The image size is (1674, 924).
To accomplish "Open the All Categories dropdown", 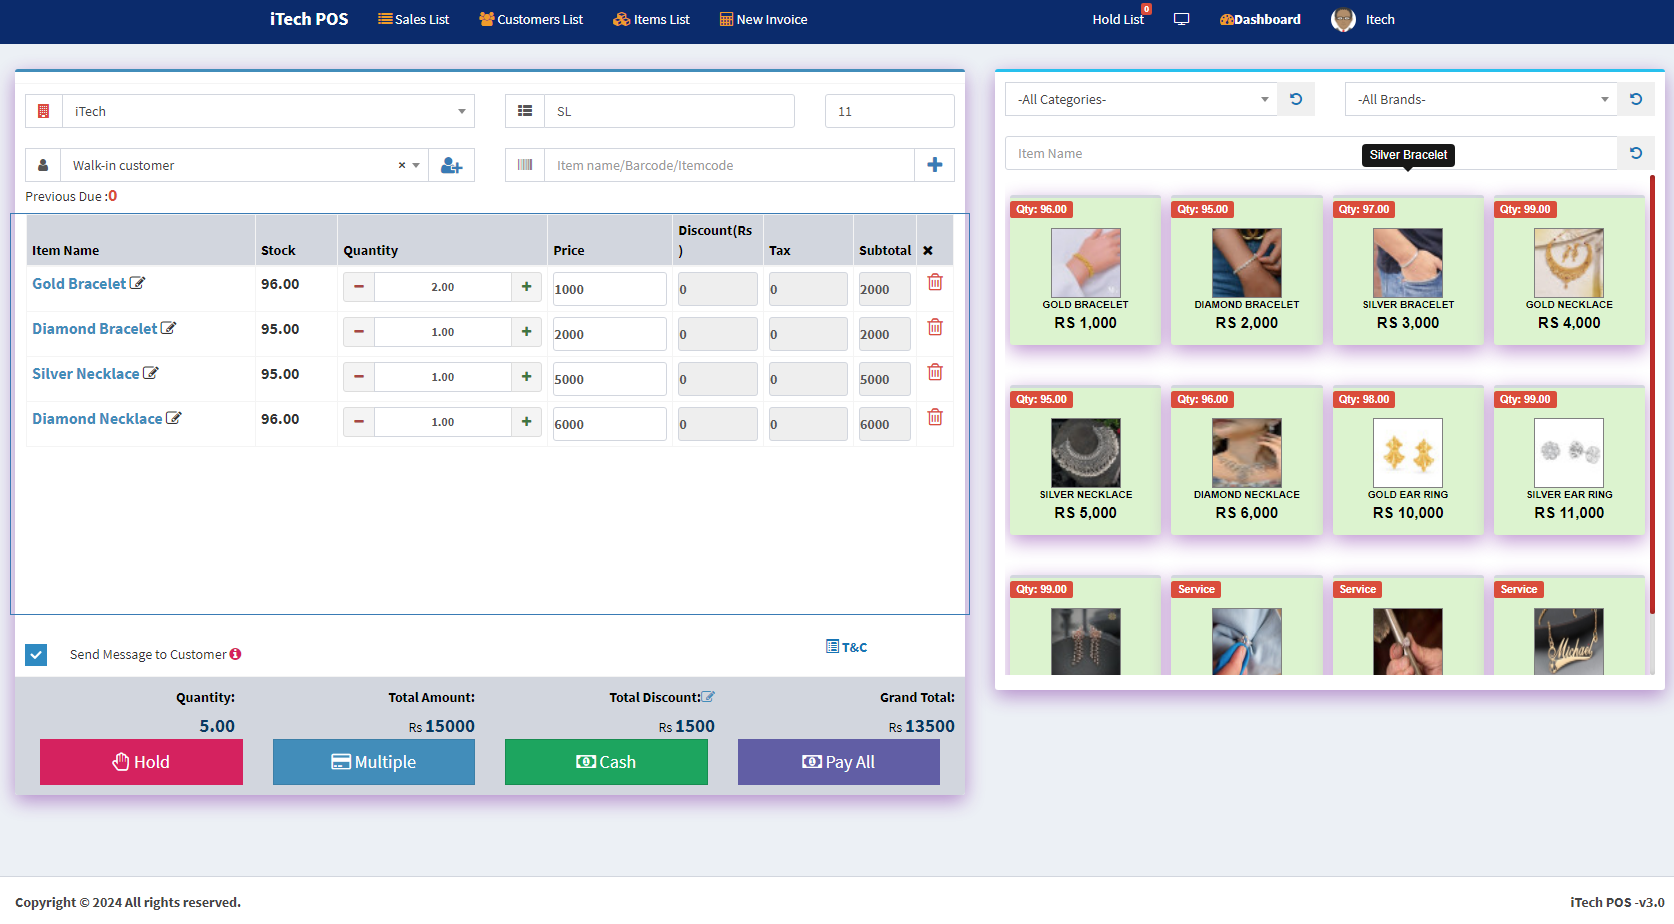I will coord(1141,100).
